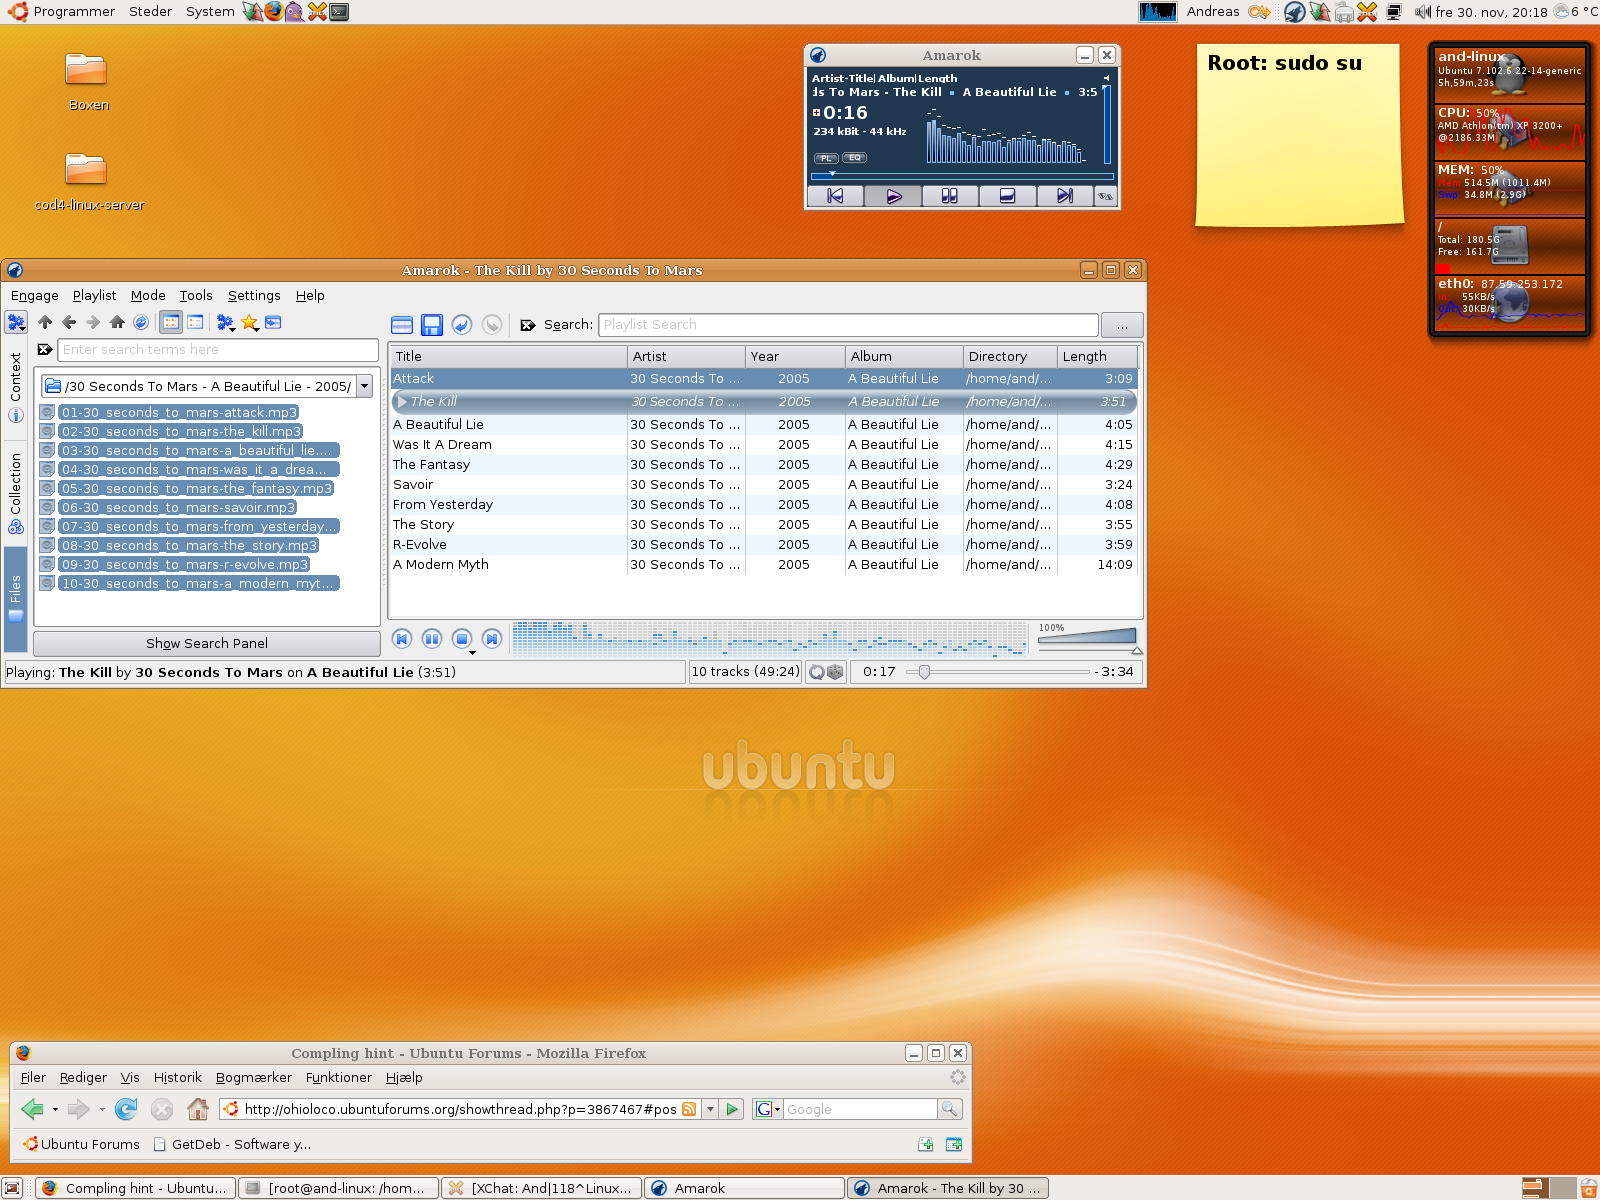Skip to next track in mini player
Viewport: 1600px width, 1200px height.
click(1064, 196)
